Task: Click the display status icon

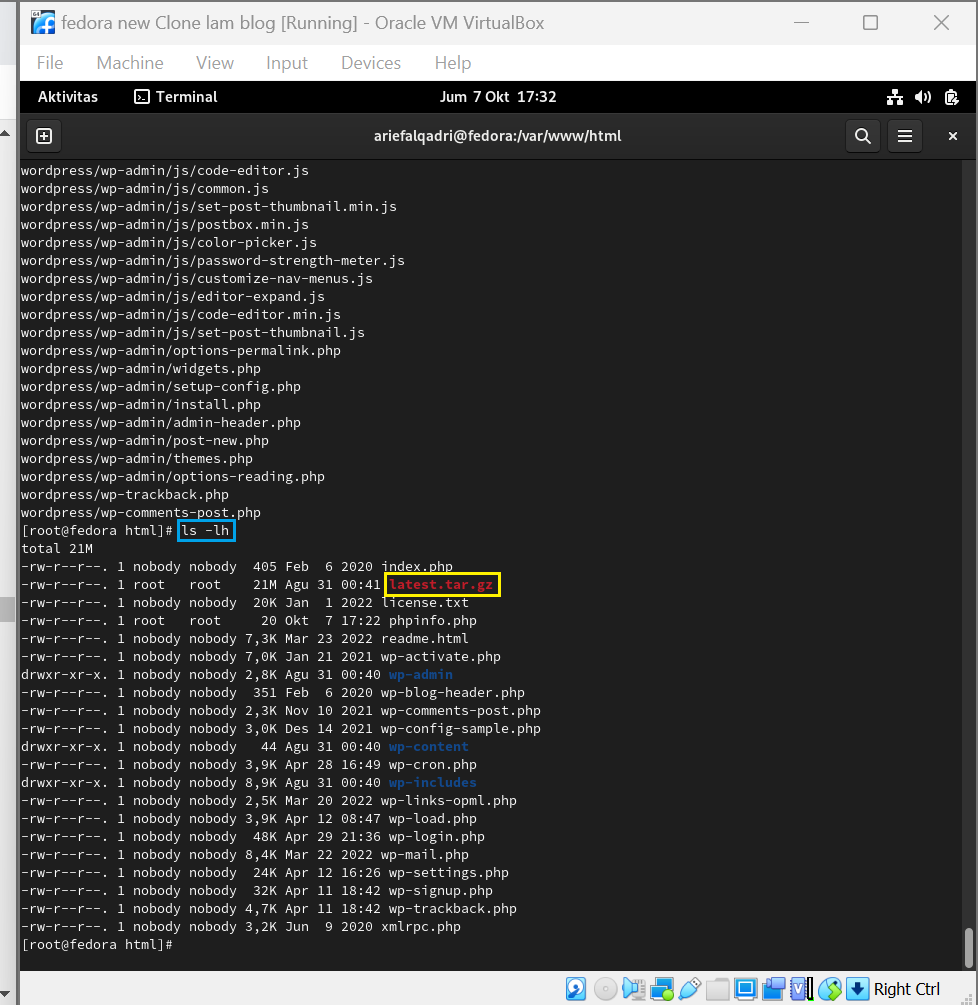Action: pos(745,988)
